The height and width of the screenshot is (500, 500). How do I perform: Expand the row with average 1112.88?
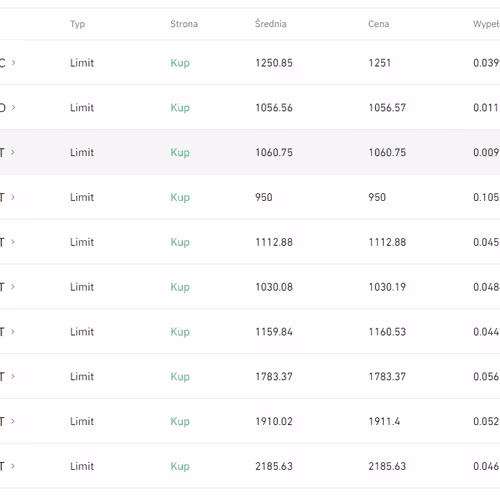pyautogui.click(x=13, y=242)
